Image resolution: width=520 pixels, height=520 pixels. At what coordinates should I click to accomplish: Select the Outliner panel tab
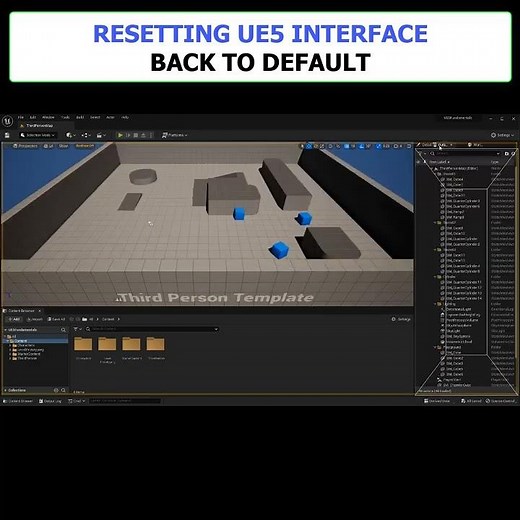coord(444,145)
